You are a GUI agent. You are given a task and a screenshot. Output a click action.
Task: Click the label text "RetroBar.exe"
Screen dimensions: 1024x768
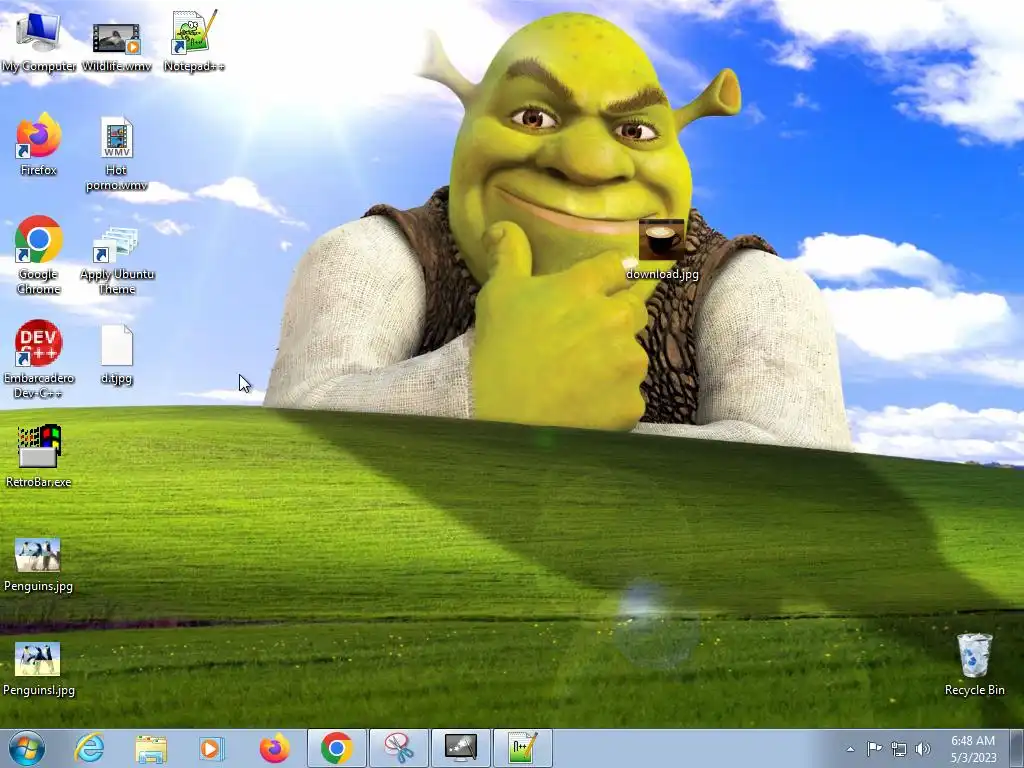[39, 482]
